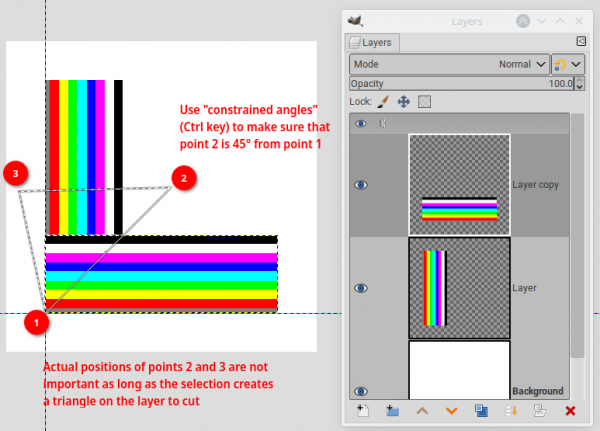
Task: Lock position and size icon
Action: 404,102
